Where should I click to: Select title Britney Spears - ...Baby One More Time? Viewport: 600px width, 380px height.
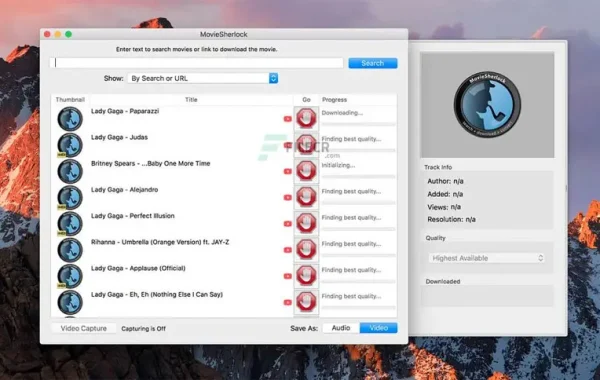coord(151,163)
